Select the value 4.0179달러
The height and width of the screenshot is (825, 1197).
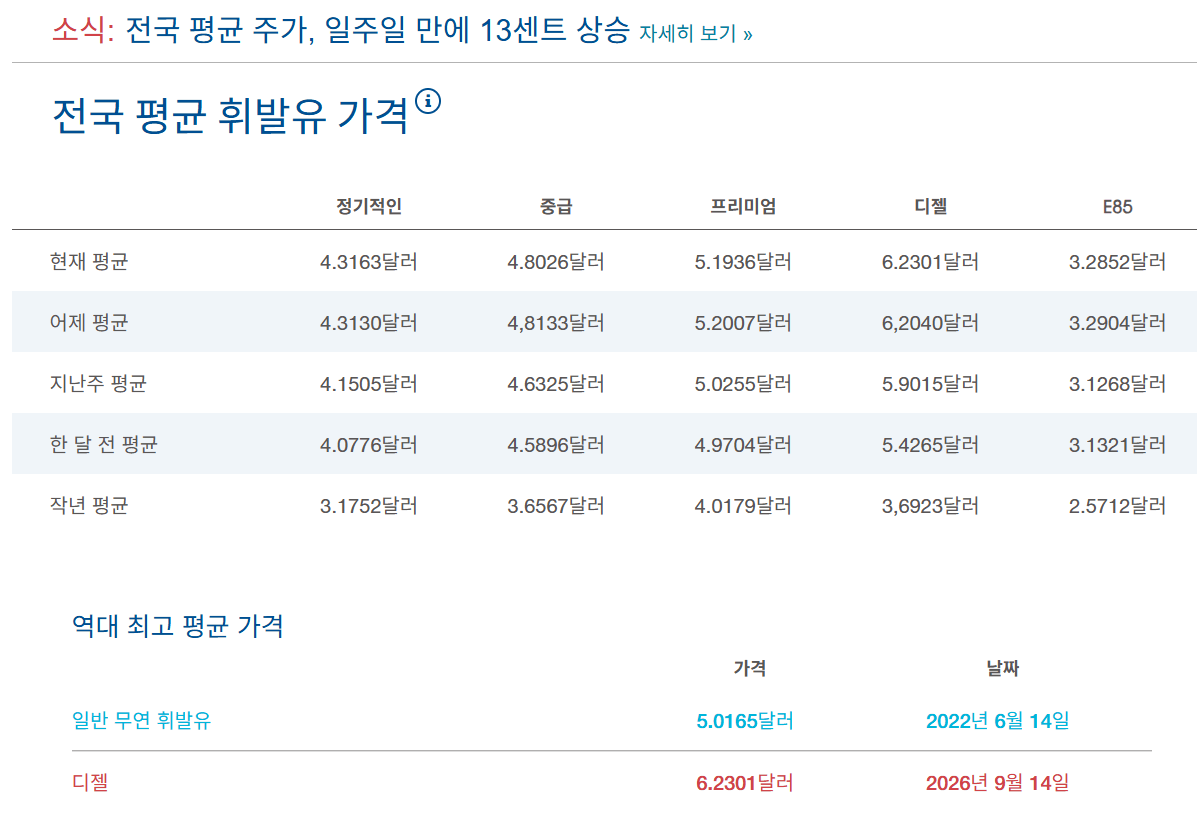point(743,505)
